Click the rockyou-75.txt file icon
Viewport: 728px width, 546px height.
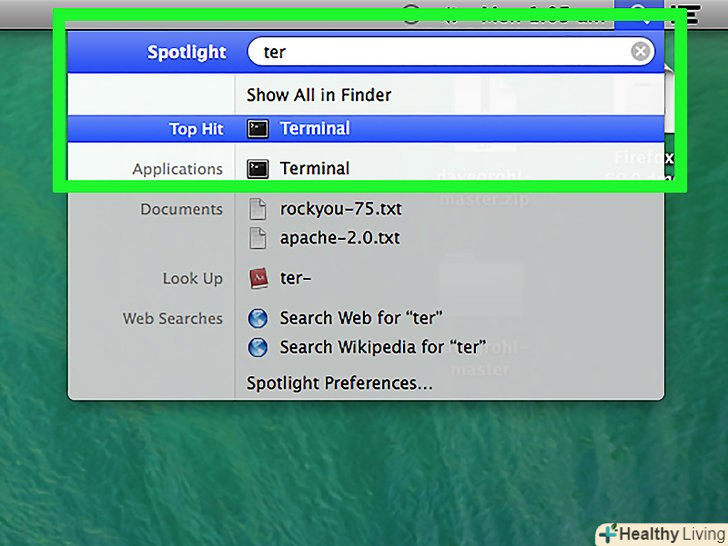tap(258, 209)
